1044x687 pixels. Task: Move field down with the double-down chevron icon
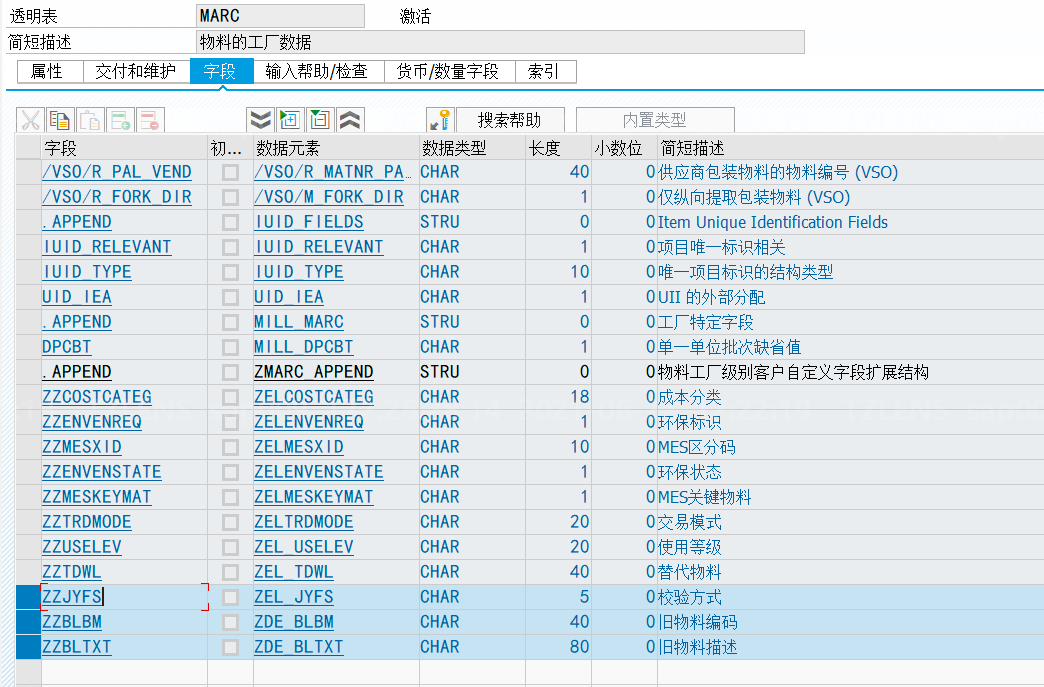pos(259,119)
